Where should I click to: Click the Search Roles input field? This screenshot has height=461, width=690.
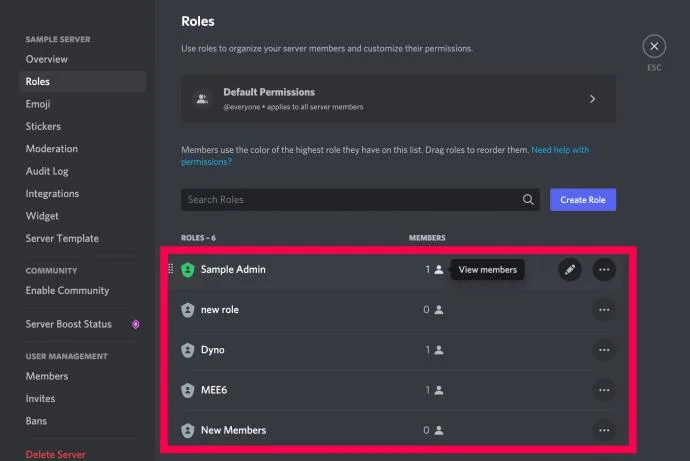tap(360, 200)
